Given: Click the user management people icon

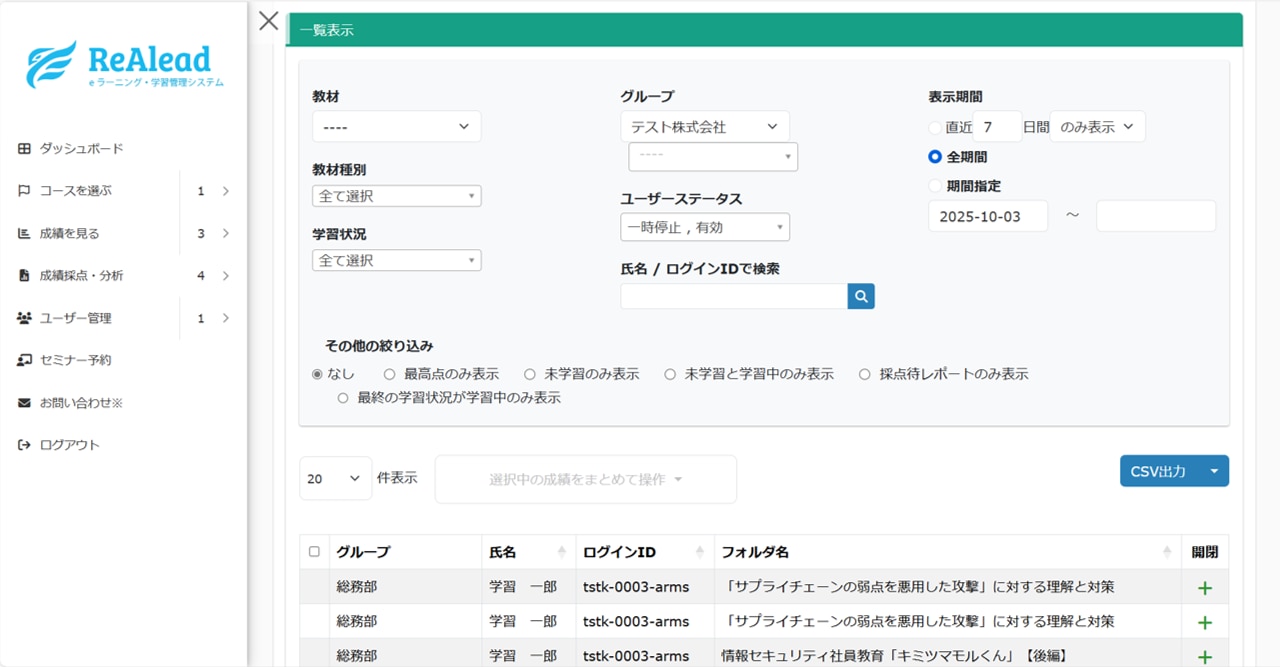Looking at the screenshot, I should [24, 318].
